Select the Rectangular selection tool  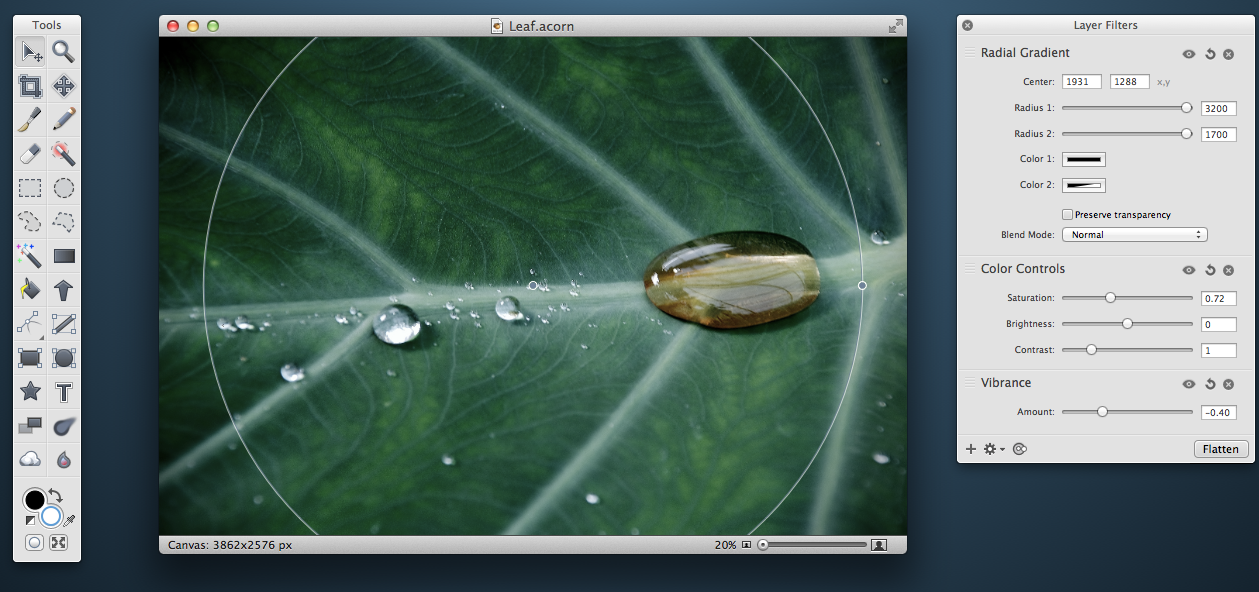pos(31,188)
